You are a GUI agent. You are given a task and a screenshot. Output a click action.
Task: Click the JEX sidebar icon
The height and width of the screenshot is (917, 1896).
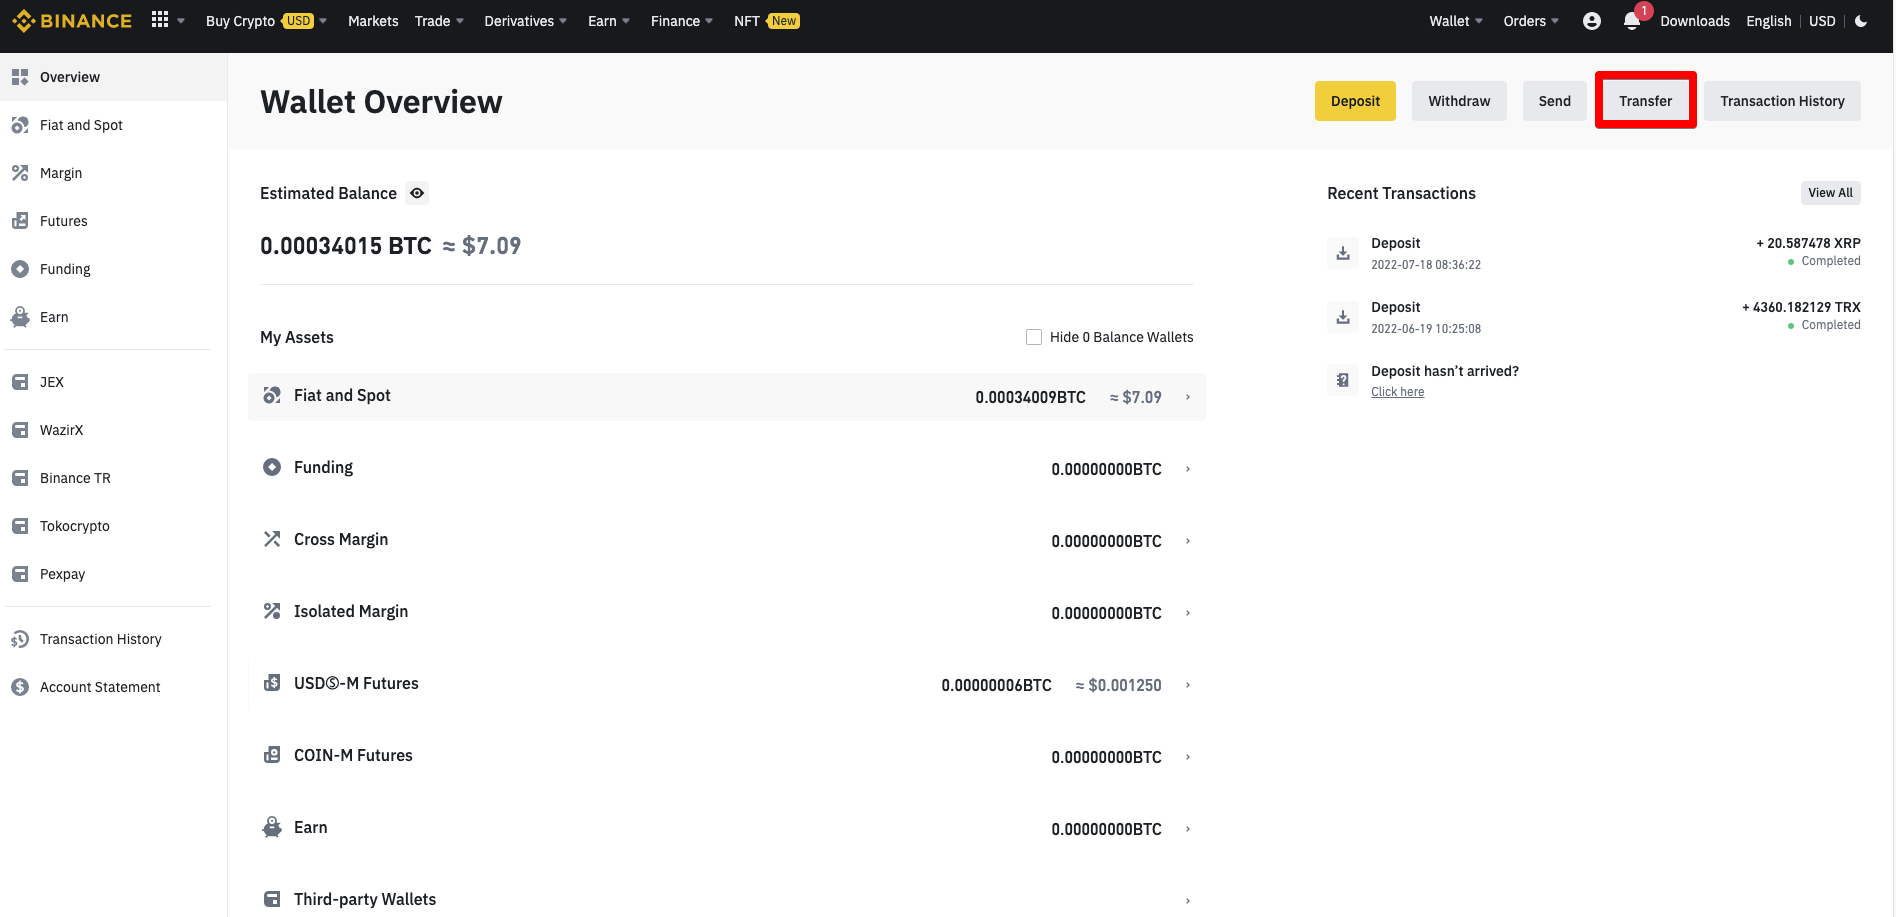tap(20, 382)
